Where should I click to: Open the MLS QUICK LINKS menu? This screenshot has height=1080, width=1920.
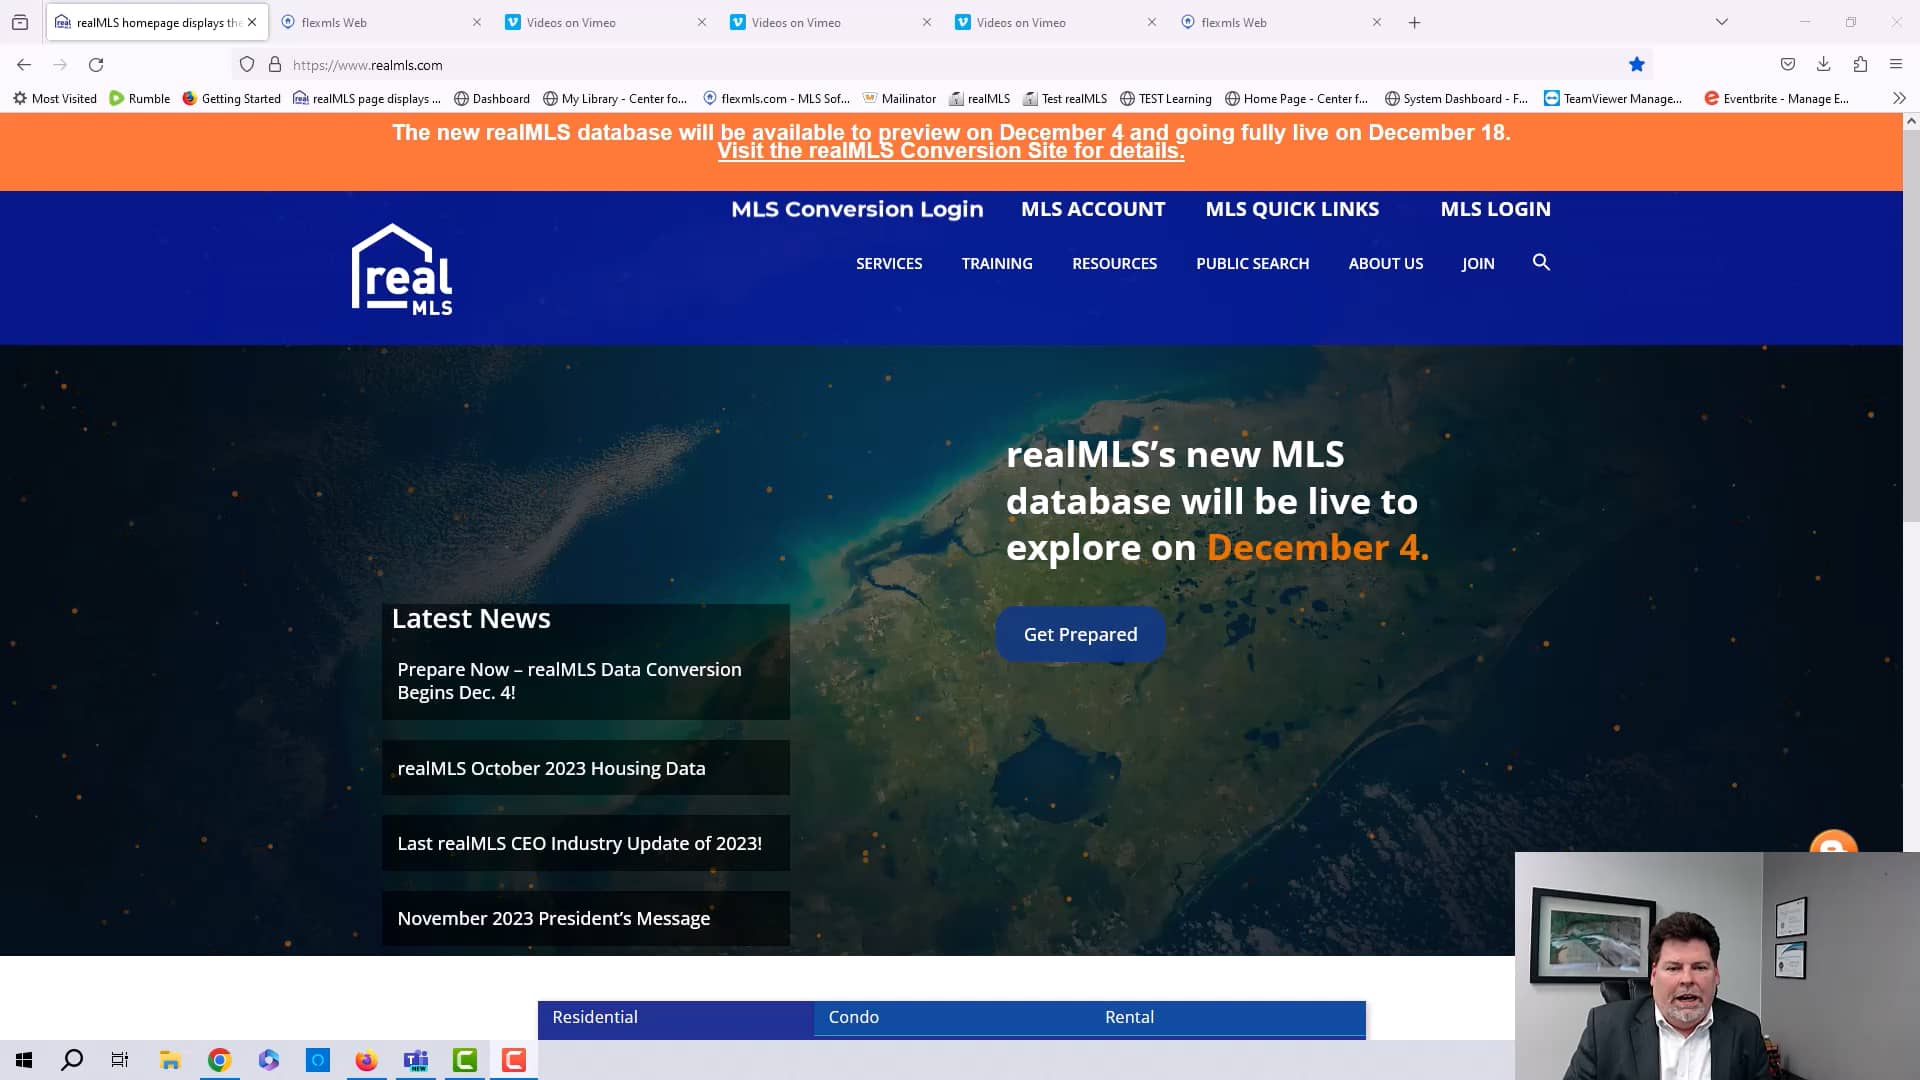pyautogui.click(x=1291, y=209)
